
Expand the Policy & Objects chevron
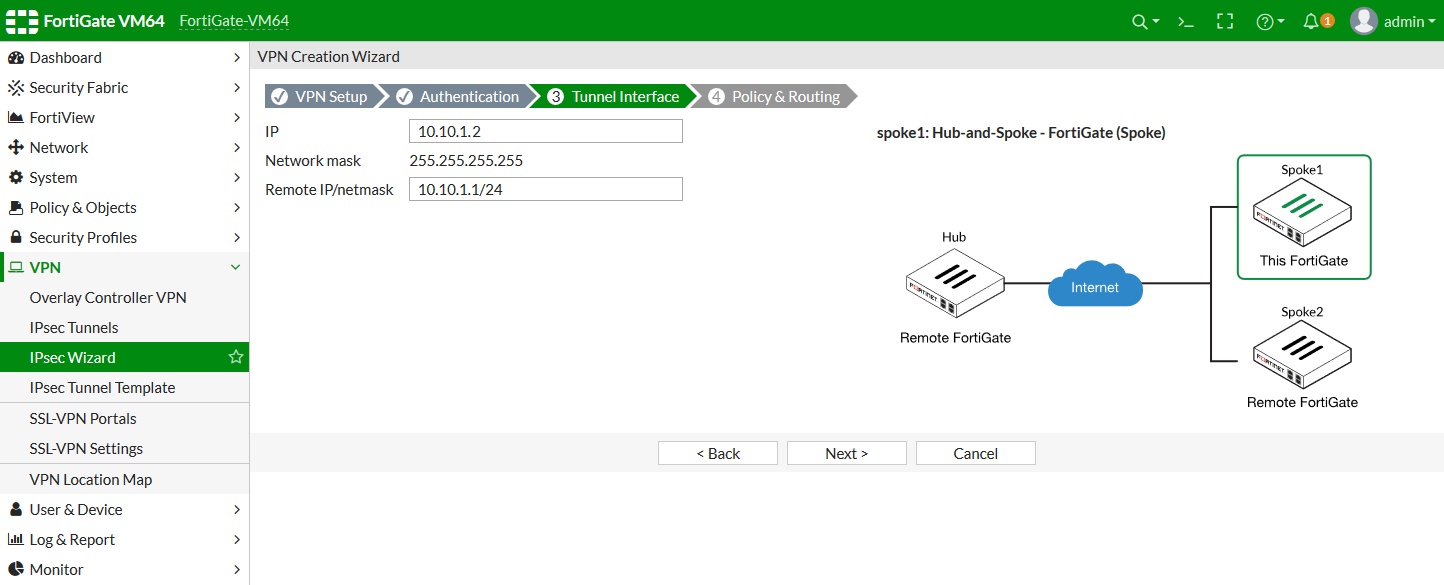[237, 208]
